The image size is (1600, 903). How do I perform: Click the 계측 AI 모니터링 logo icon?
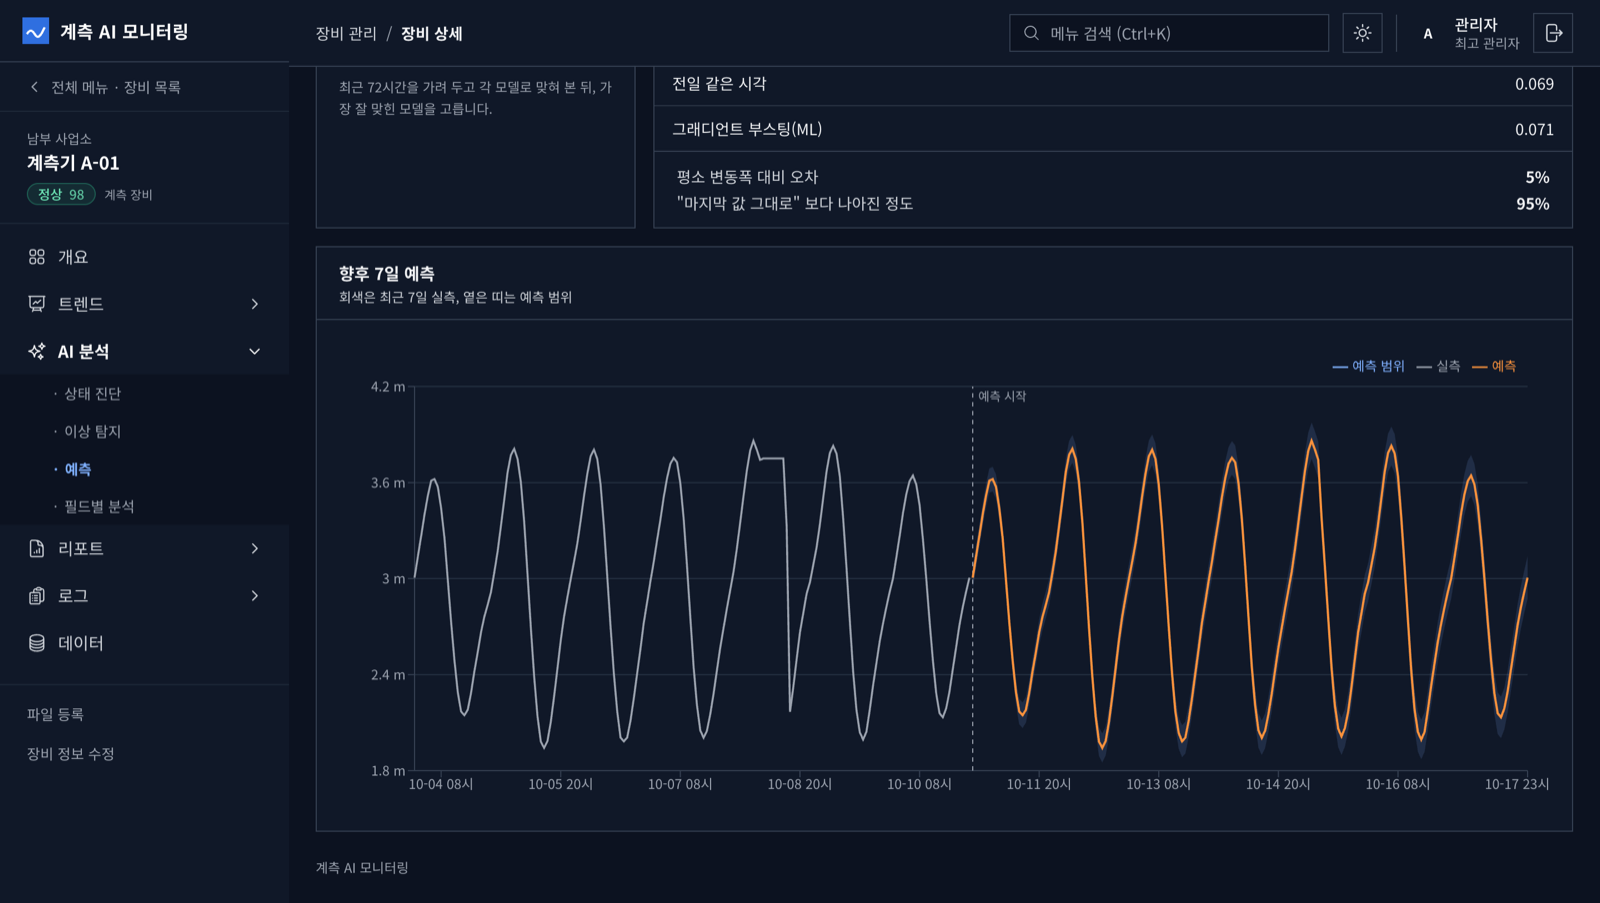[x=36, y=32]
